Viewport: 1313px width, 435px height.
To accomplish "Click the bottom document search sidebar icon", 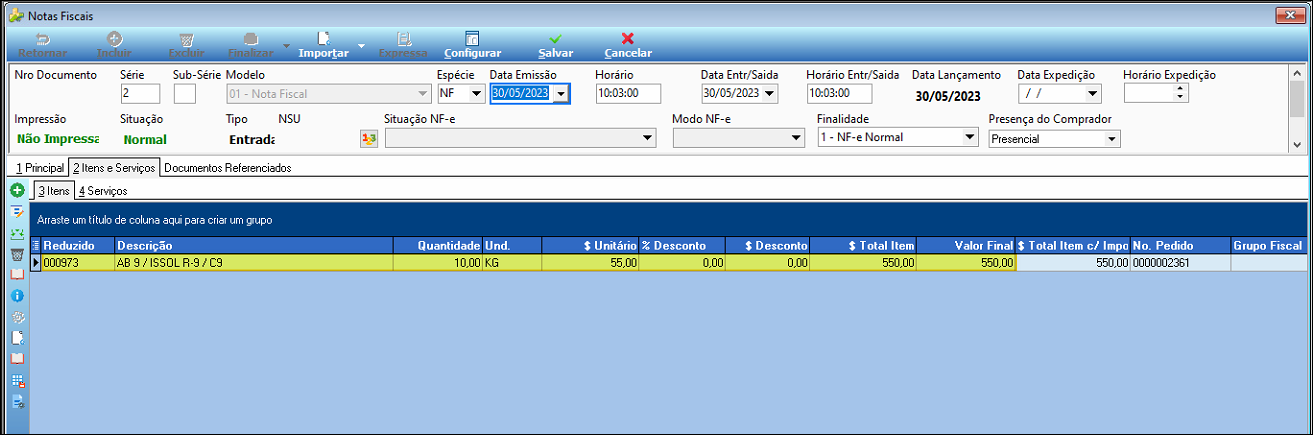I will 17,402.
